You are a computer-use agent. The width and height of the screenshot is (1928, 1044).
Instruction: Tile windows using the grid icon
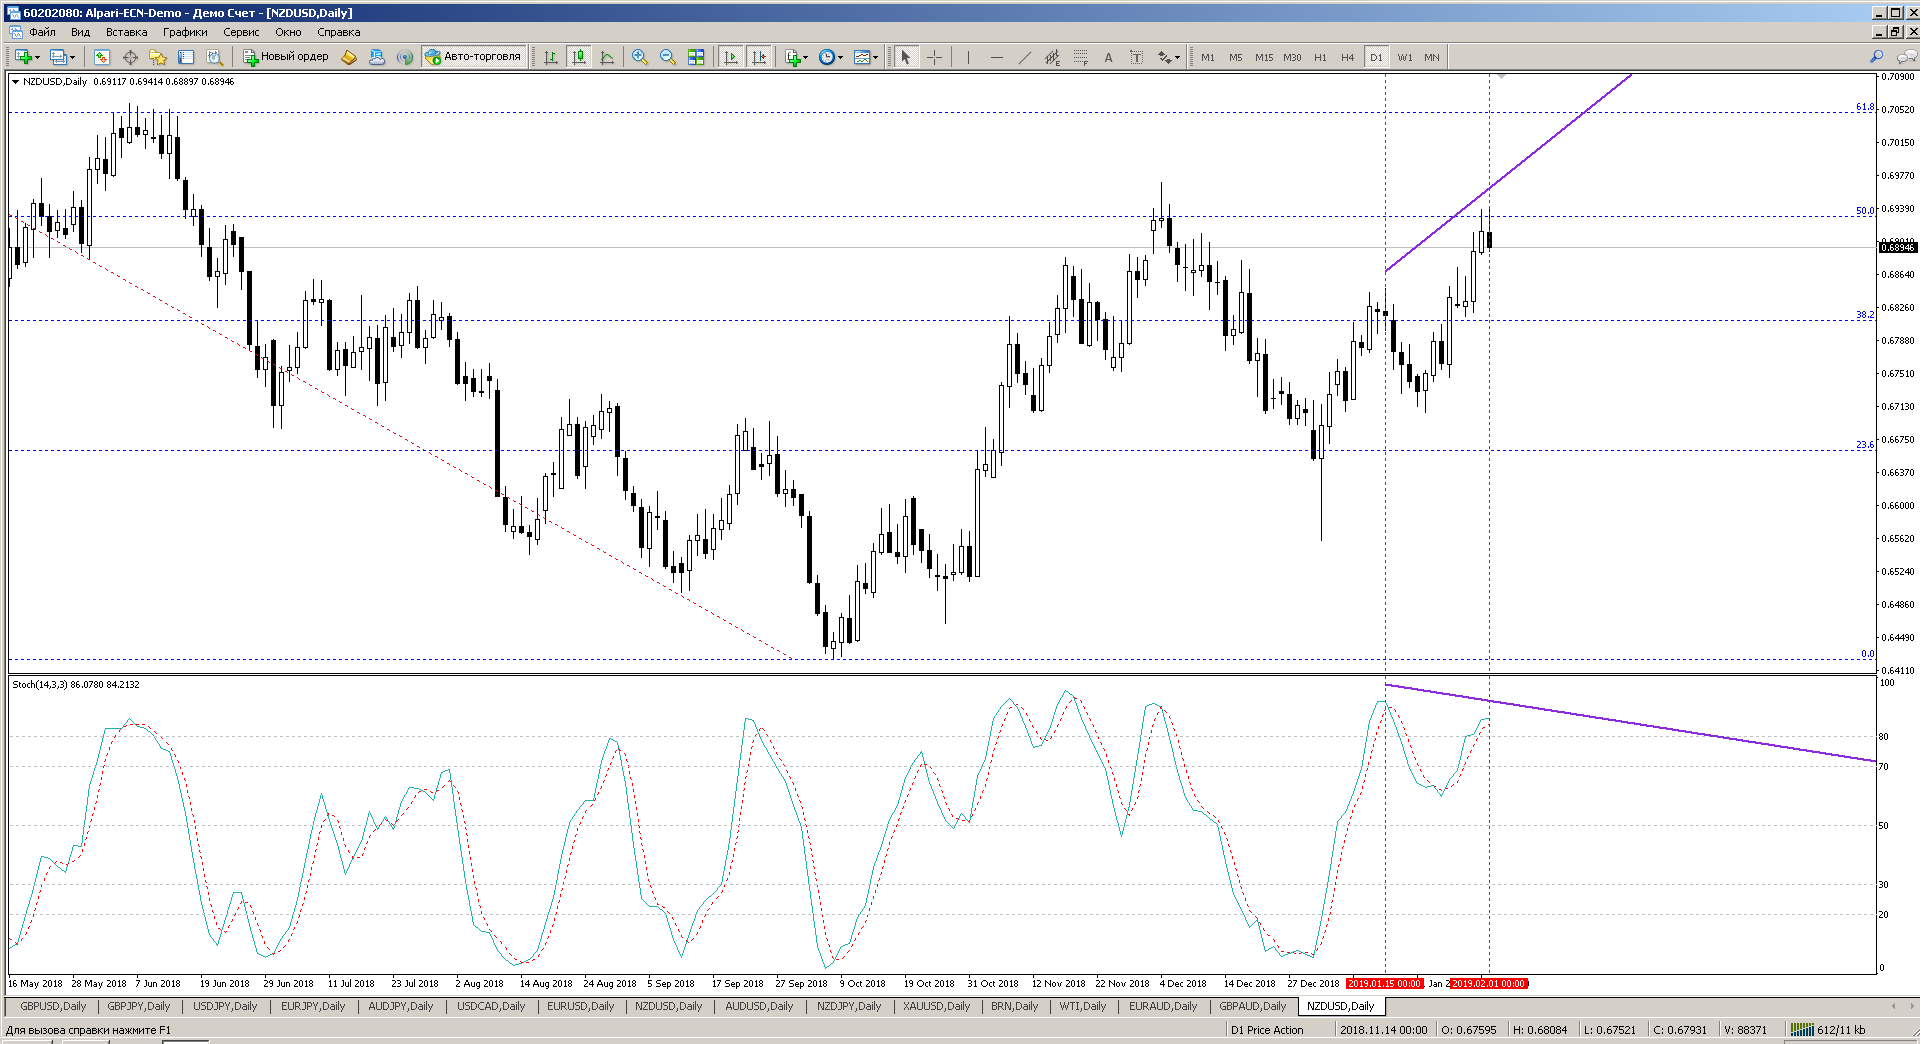pos(696,57)
